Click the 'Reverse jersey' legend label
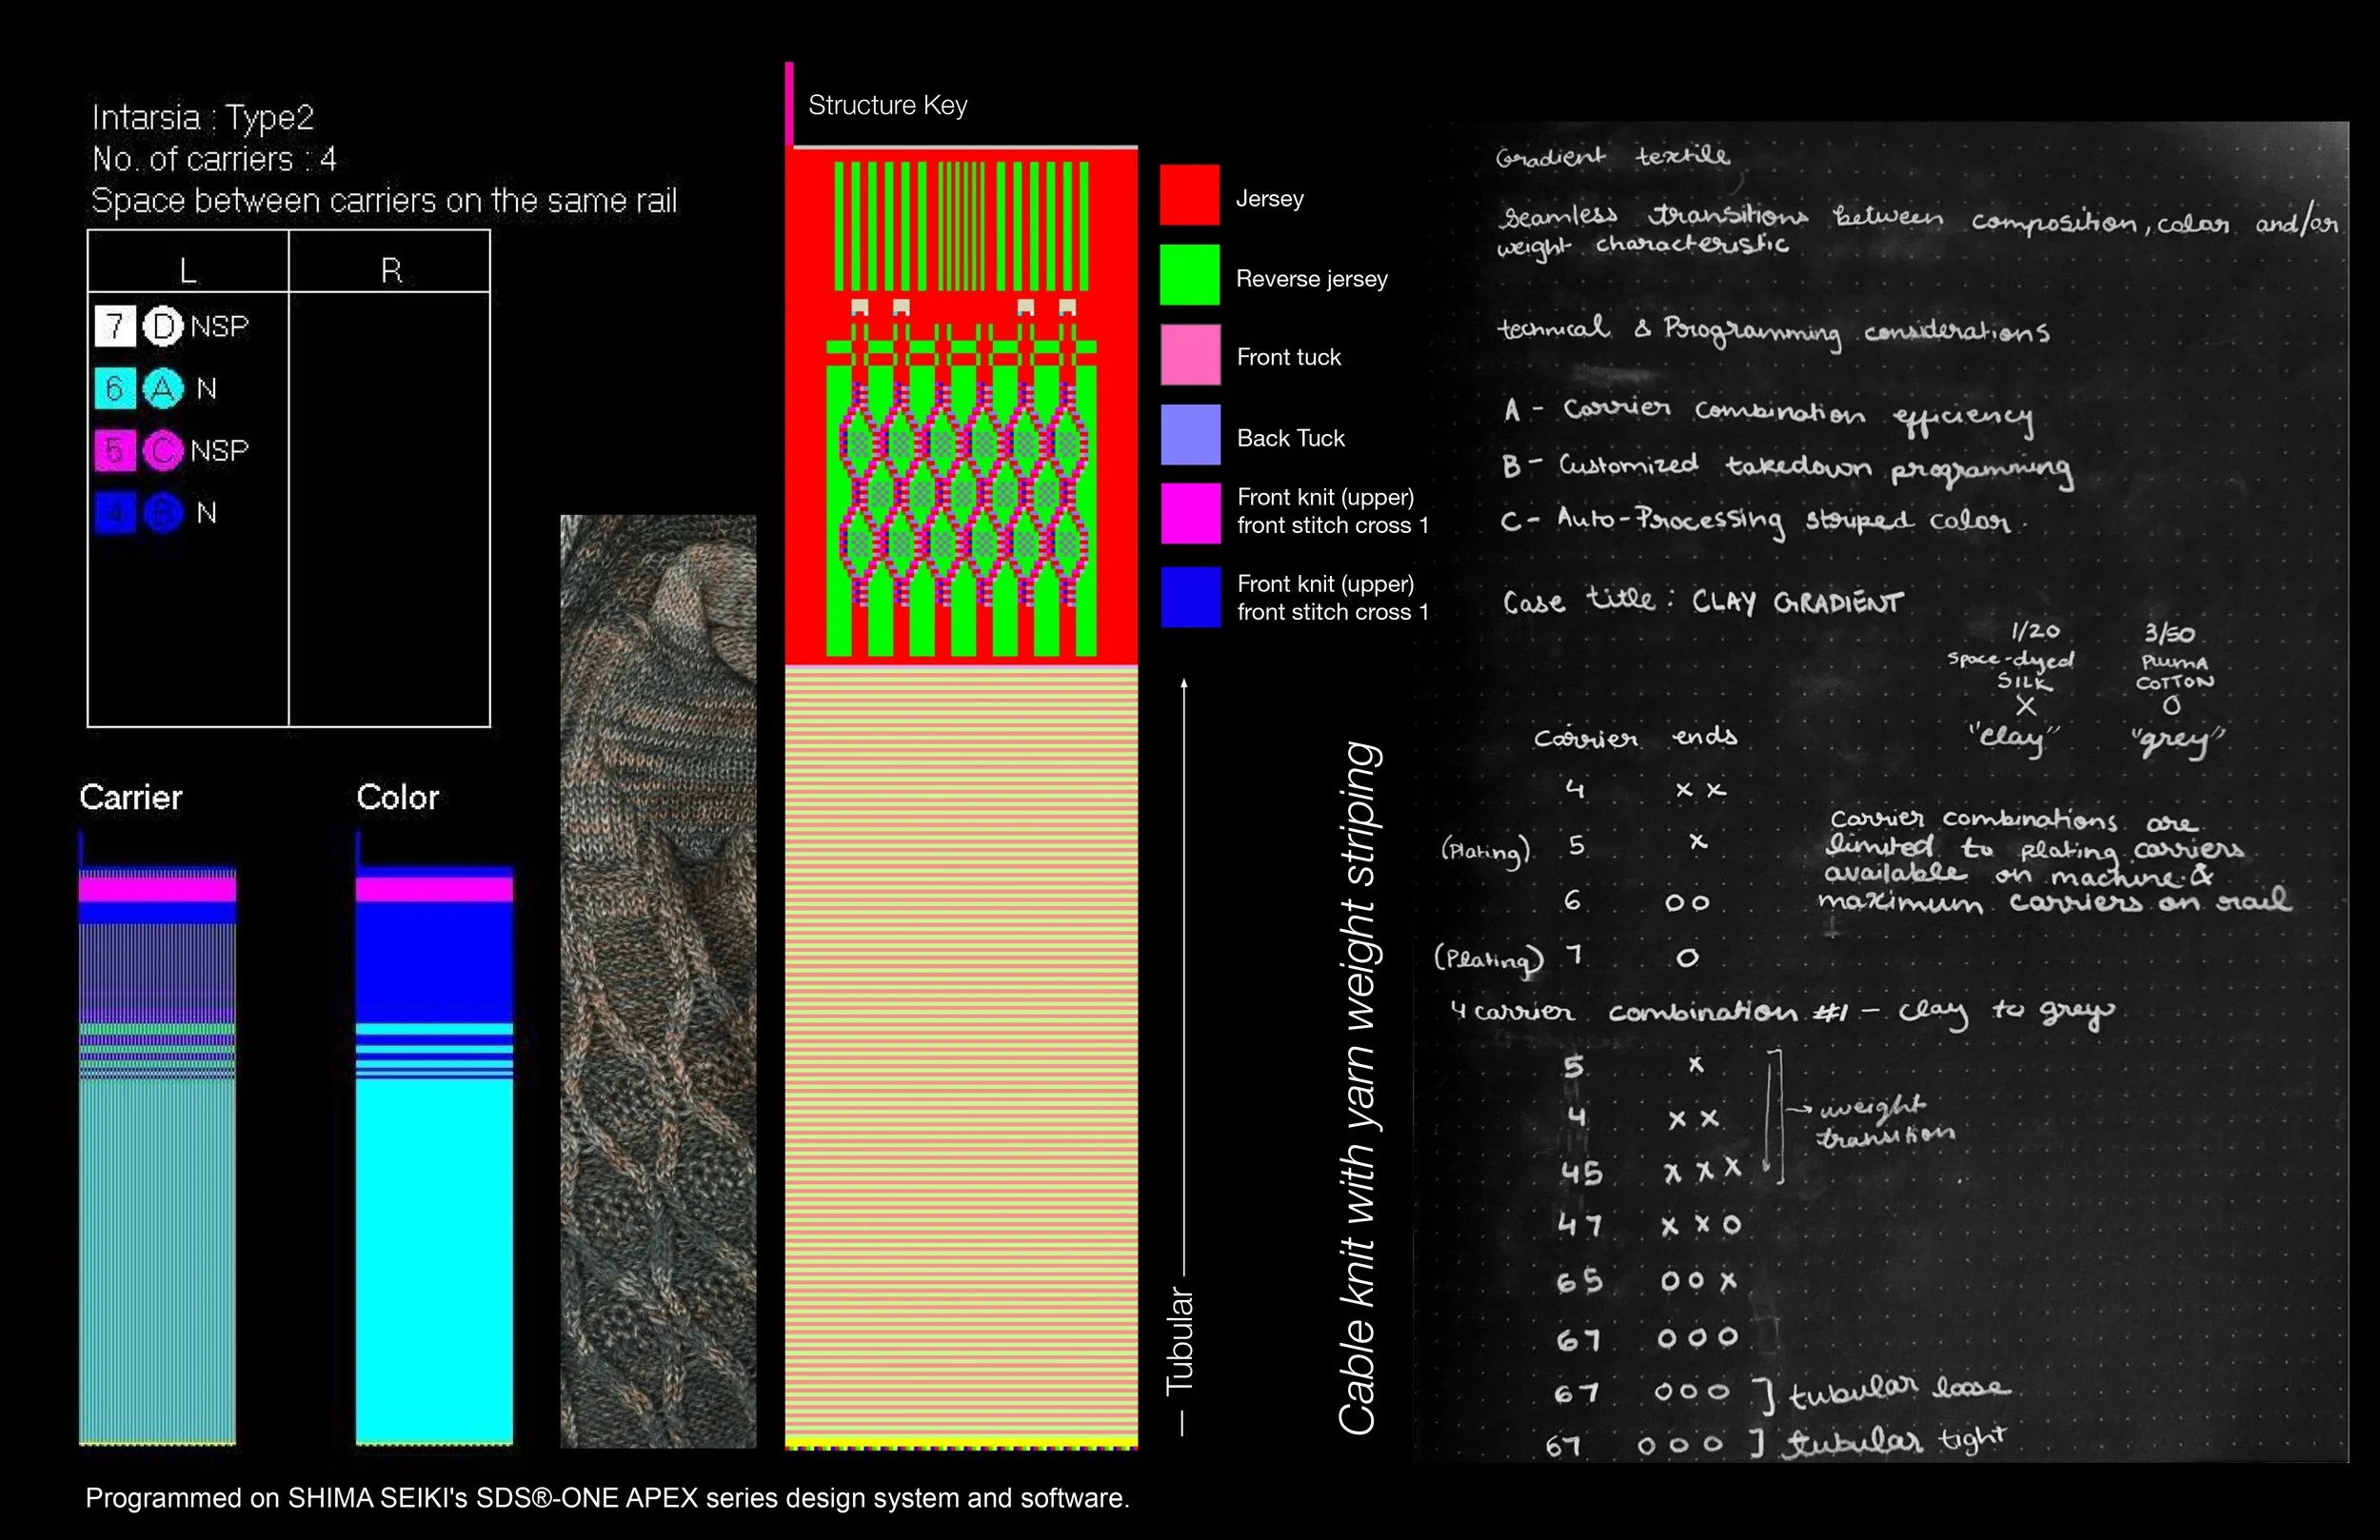This screenshot has width=2380, height=1540. point(1312,279)
